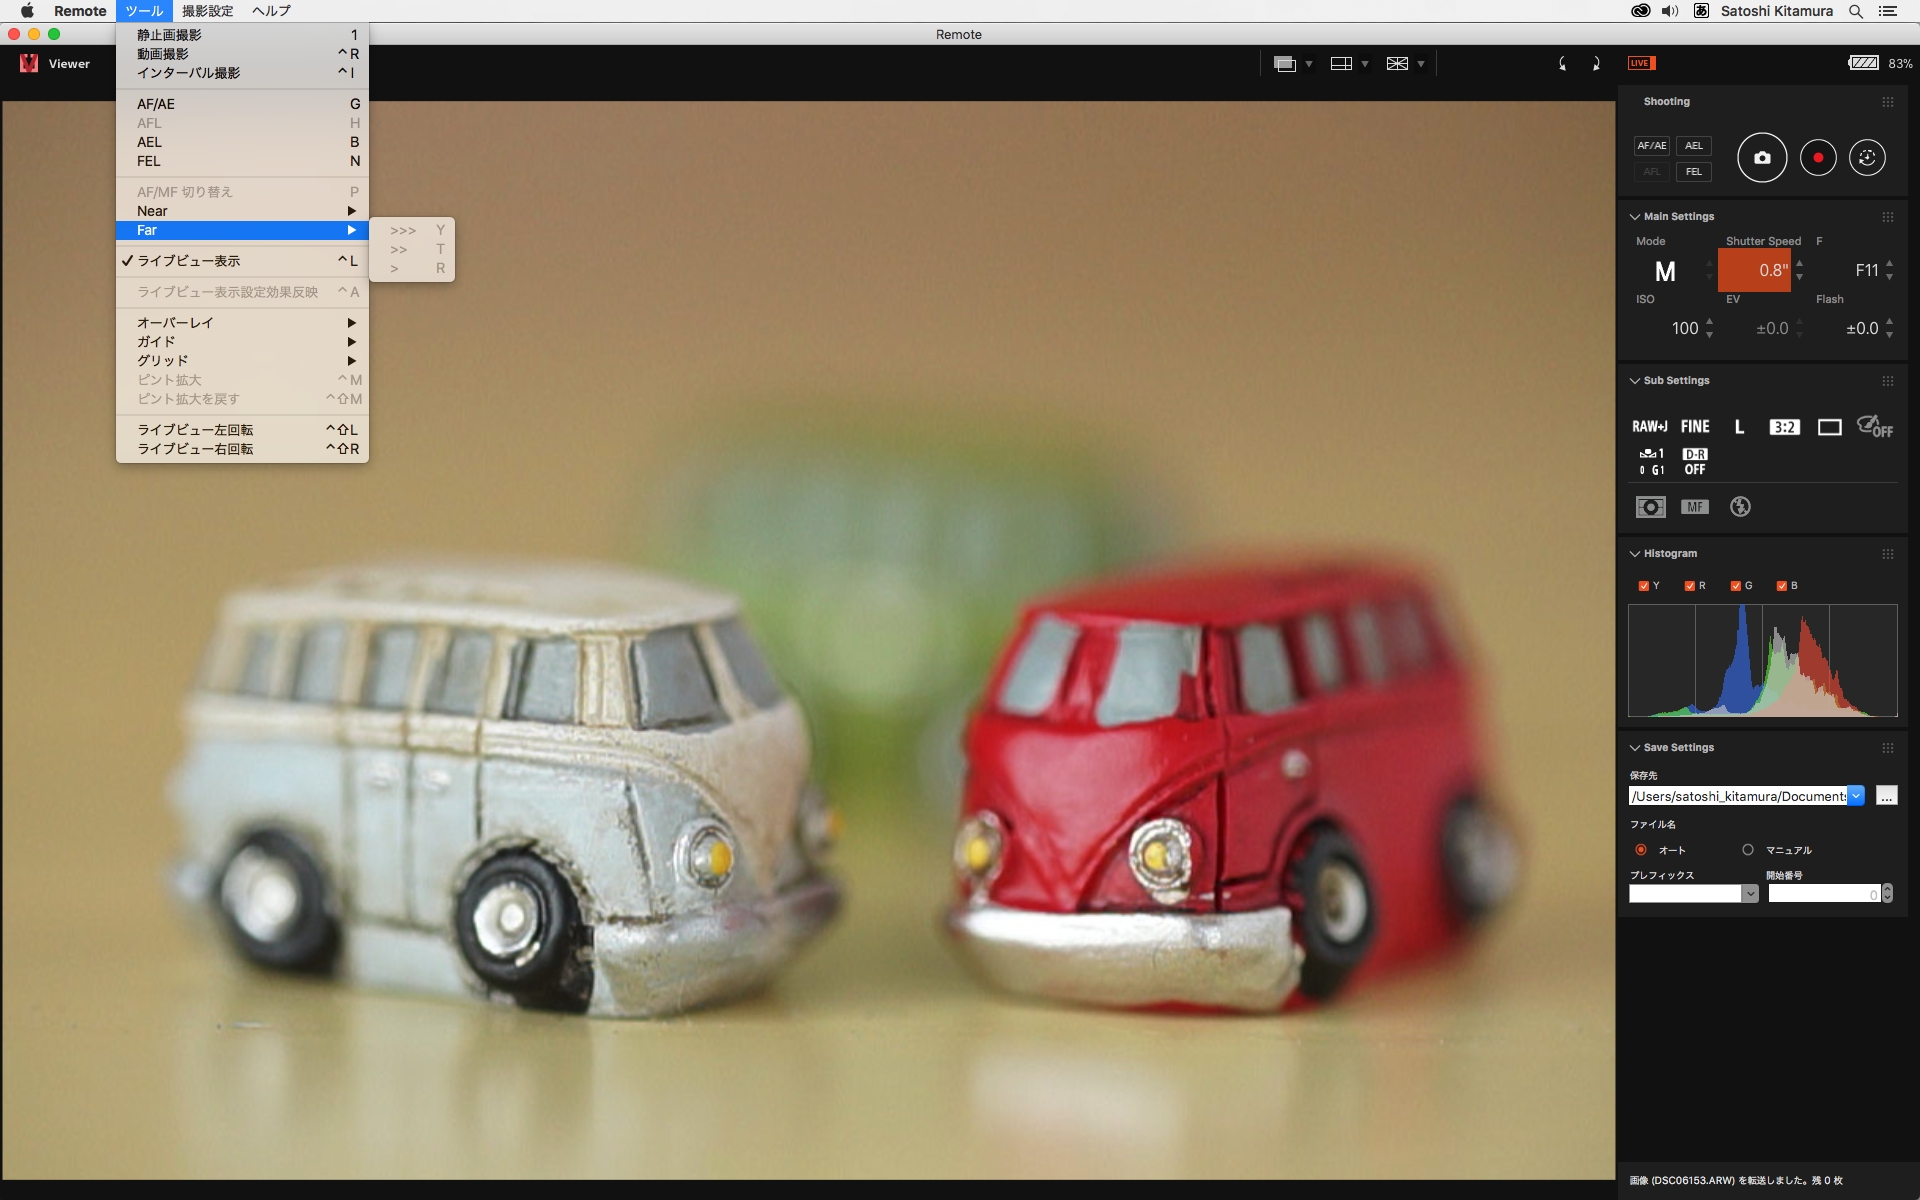This screenshot has height=1200, width=1920.
Task: Rotate live view left with toolbar arrow
Action: pyautogui.click(x=1562, y=64)
